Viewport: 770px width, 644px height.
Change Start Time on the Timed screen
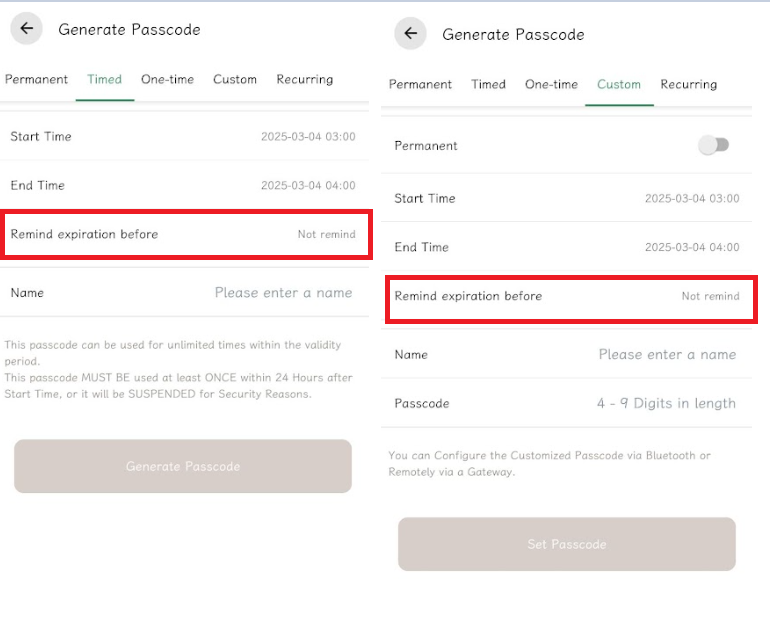click(x=184, y=137)
